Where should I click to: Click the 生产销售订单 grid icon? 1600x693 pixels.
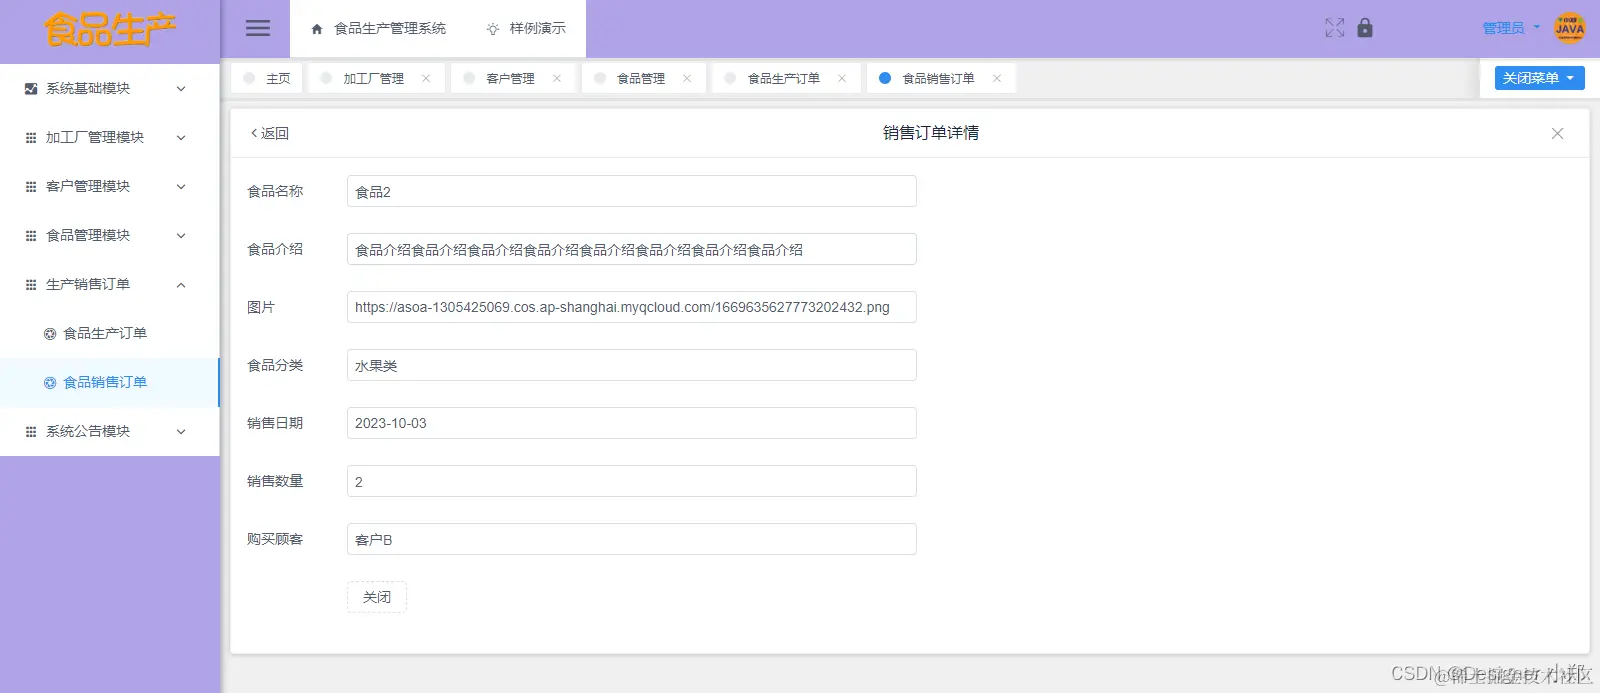click(31, 285)
